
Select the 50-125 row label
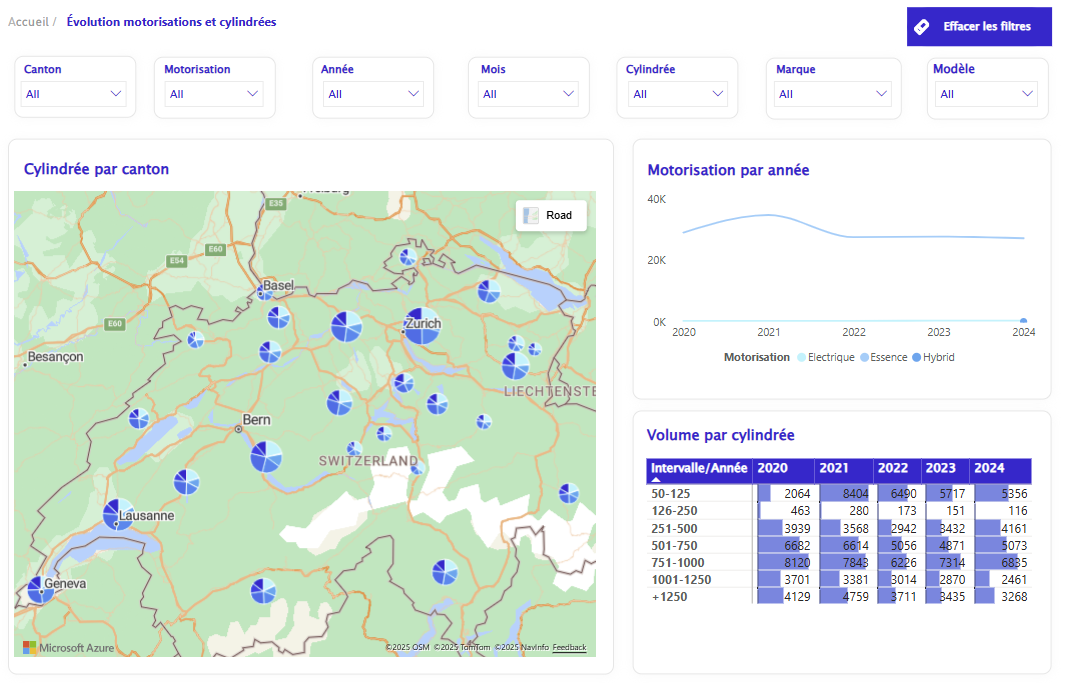coord(670,494)
